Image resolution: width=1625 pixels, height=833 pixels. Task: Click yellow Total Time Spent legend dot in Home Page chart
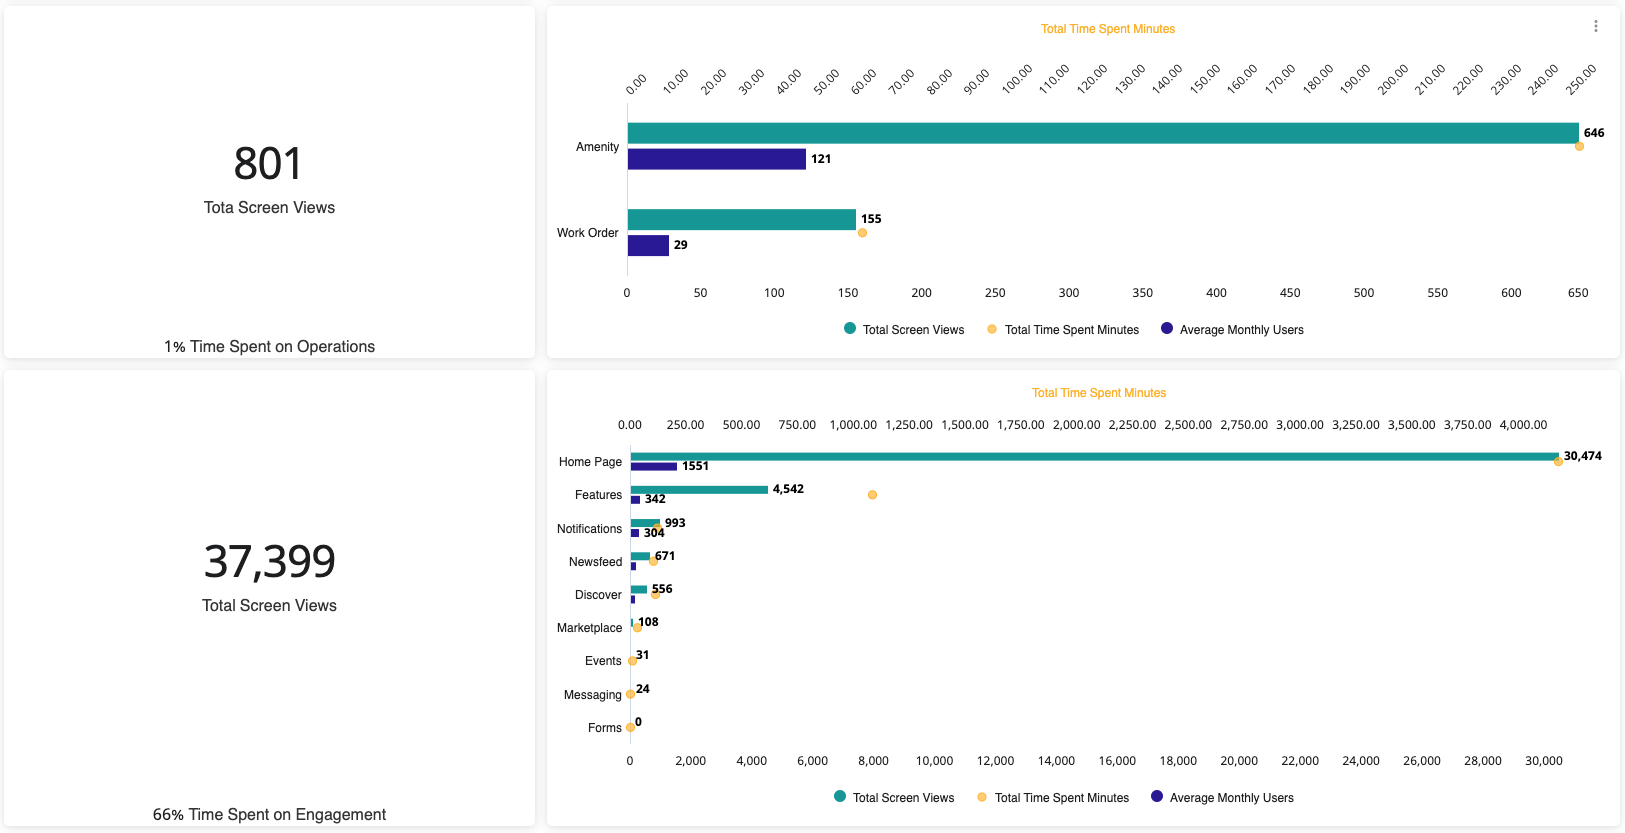pyautogui.click(x=982, y=797)
